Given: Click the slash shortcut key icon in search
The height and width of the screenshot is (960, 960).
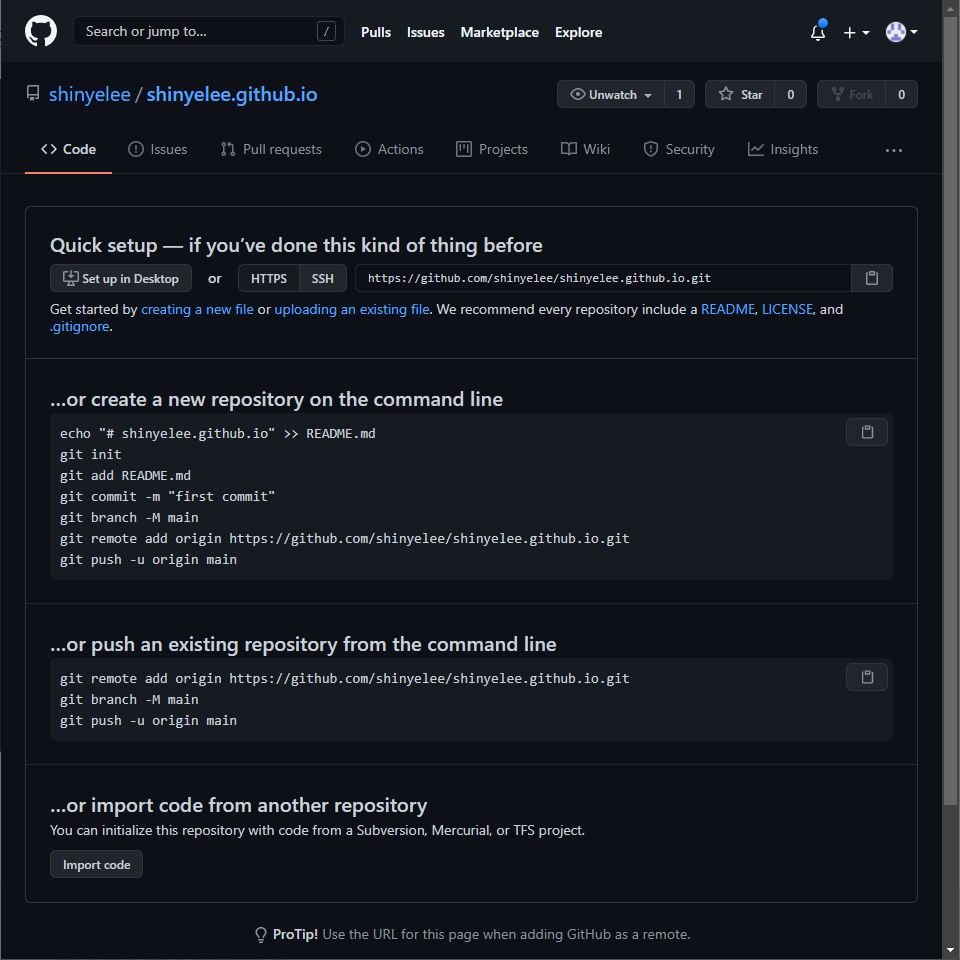Looking at the screenshot, I should [x=326, y=31].
